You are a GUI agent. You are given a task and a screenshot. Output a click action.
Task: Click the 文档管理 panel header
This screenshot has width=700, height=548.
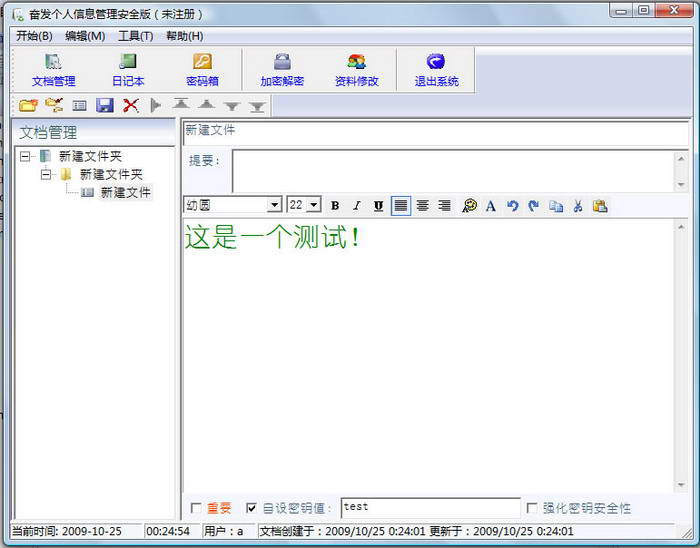click(93, 132)
